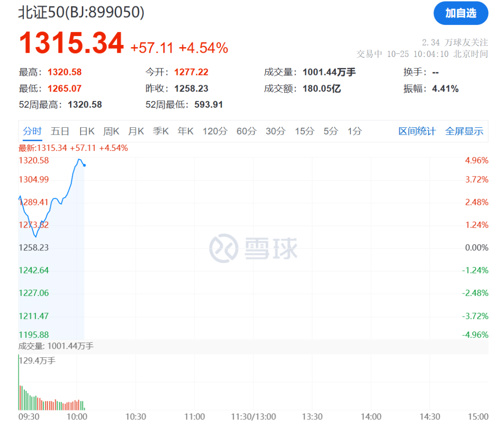This screenshot has width=500, height=425.
Task: Click the 最新 chart header line
Action: (x=73, y=148)
